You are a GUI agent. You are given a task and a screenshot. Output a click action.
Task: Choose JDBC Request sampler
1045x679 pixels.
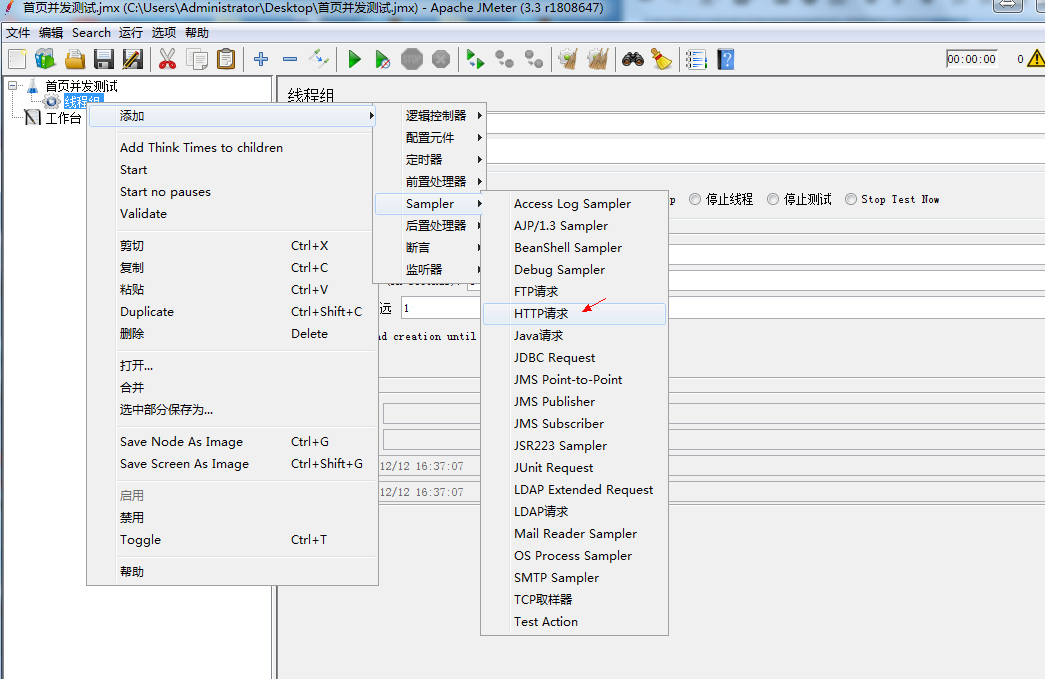574,357
